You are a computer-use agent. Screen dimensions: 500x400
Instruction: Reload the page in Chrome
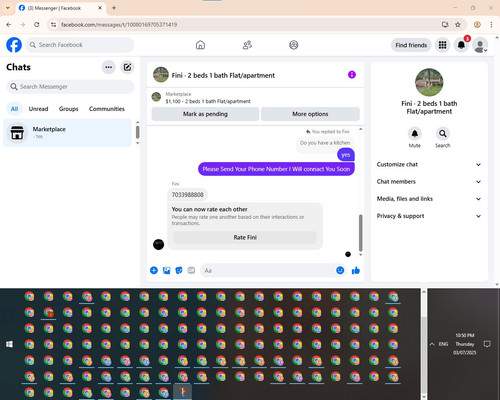click(37, 24)
